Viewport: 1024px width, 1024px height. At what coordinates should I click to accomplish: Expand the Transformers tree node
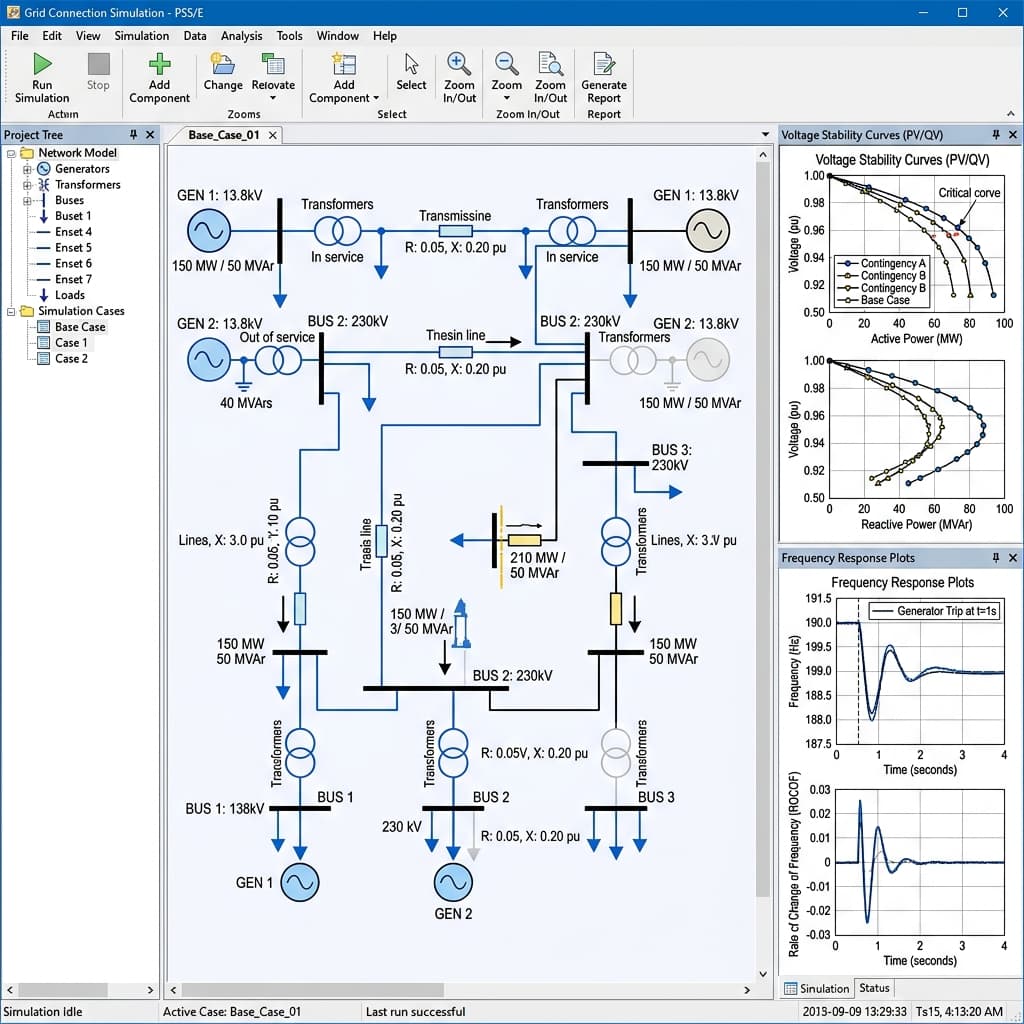pos(27,185)
